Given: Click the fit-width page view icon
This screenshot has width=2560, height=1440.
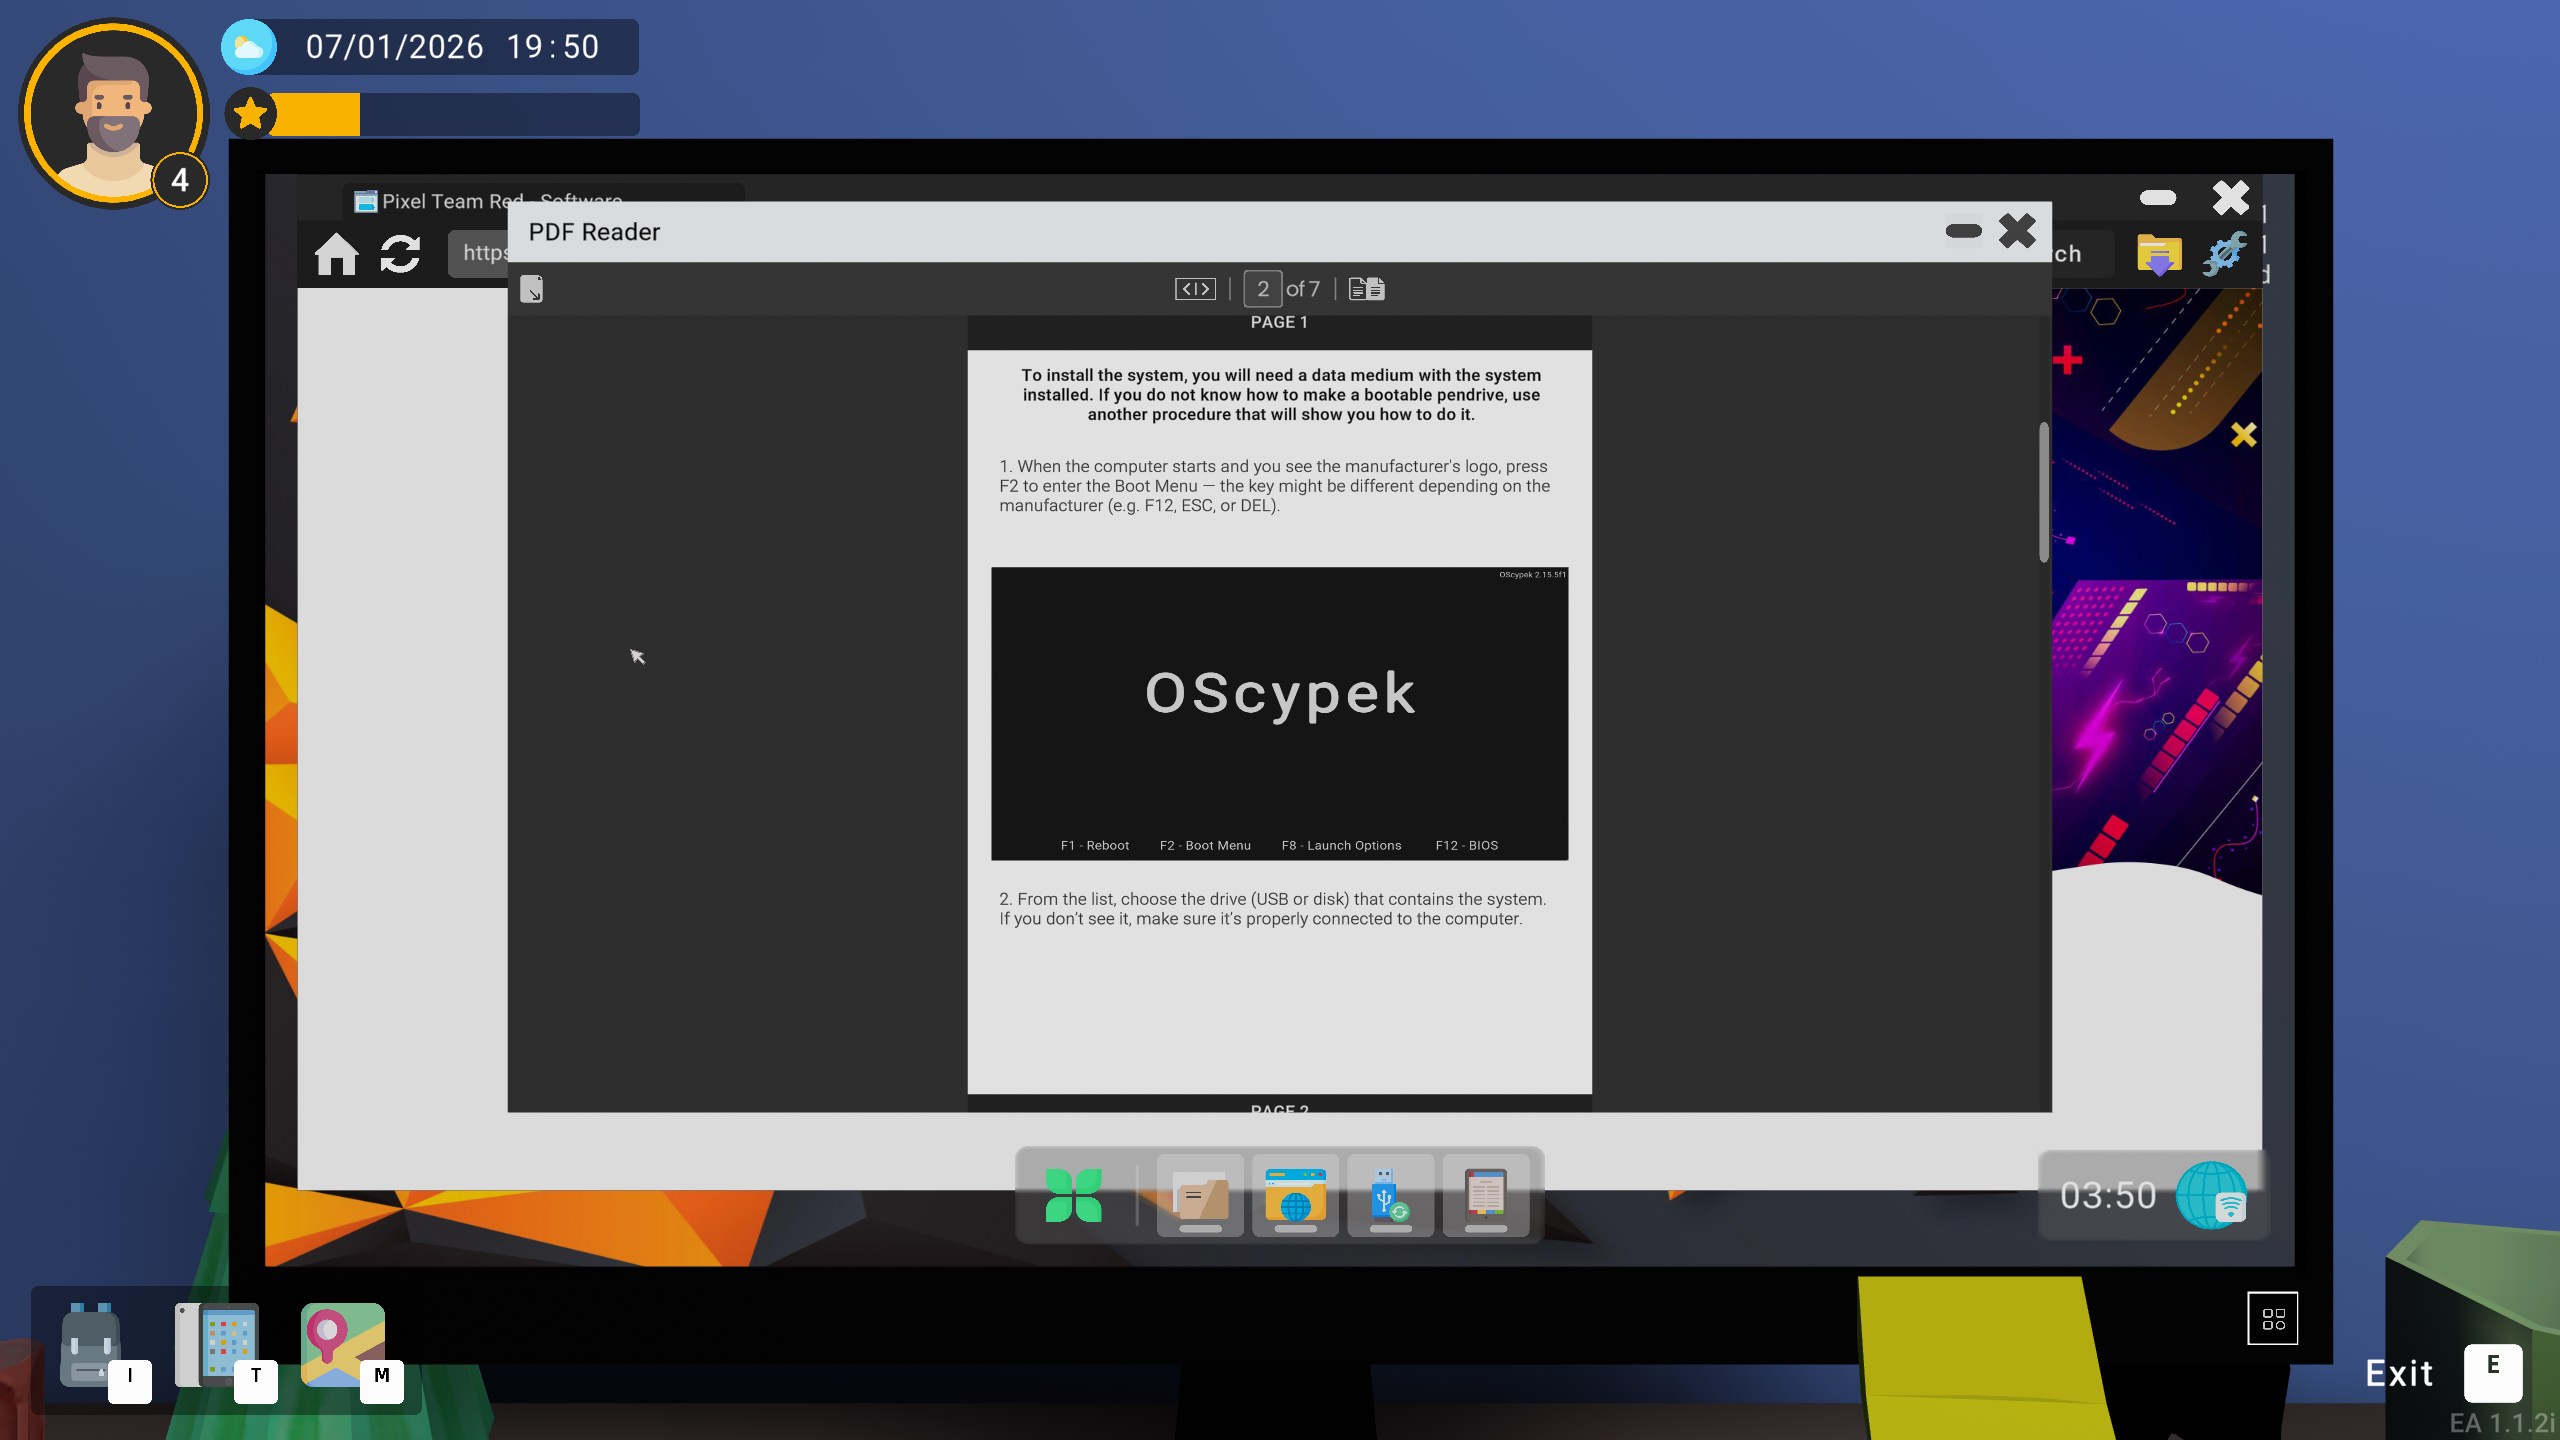Looking at the screenshot, I should (x=1195, y=289).
